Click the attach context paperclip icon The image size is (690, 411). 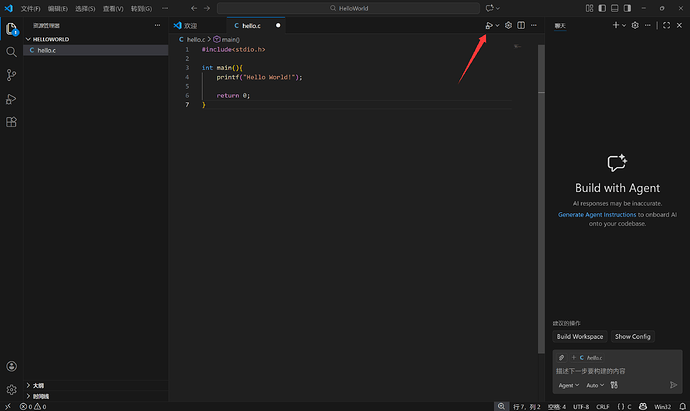click(x=561, y=358)
